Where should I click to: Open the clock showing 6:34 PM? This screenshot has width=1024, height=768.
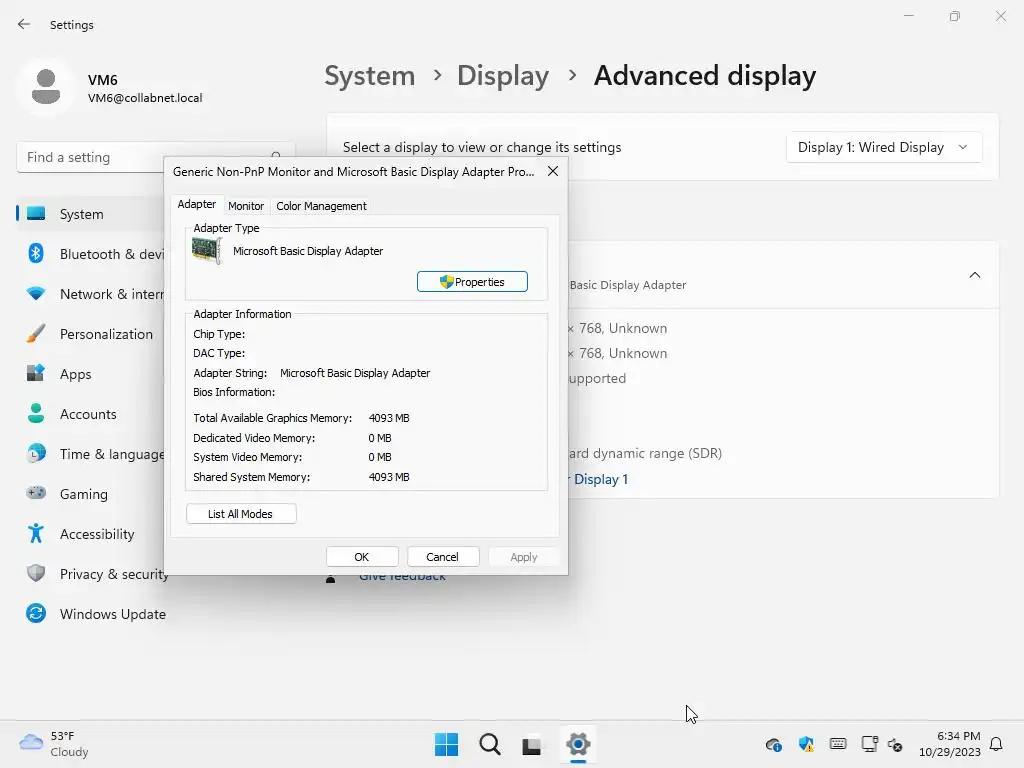(x=950, y=744)
